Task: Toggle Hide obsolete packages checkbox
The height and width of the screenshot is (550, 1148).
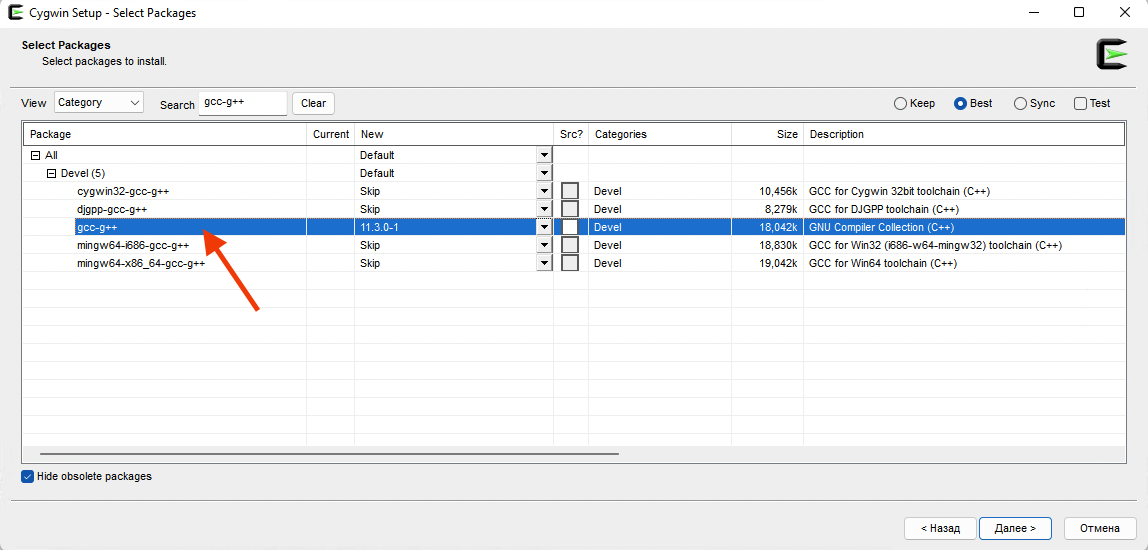Action: click(28, 476)
